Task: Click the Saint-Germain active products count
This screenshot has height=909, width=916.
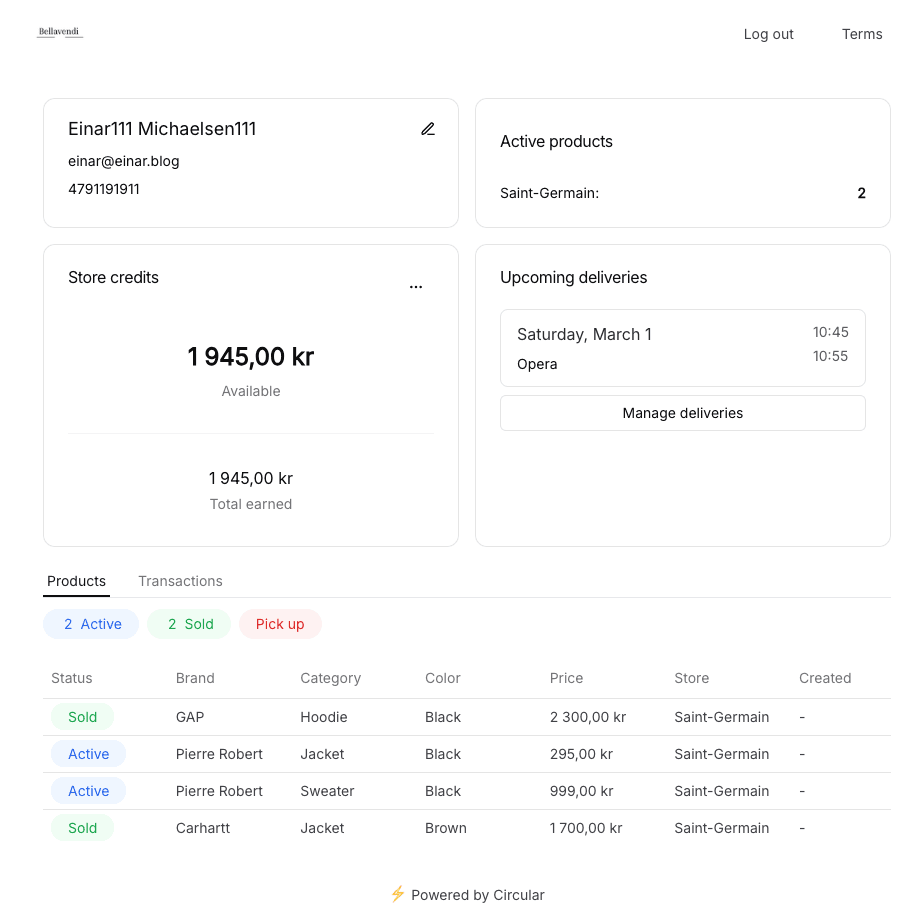Action: click(x=861, y=193)
